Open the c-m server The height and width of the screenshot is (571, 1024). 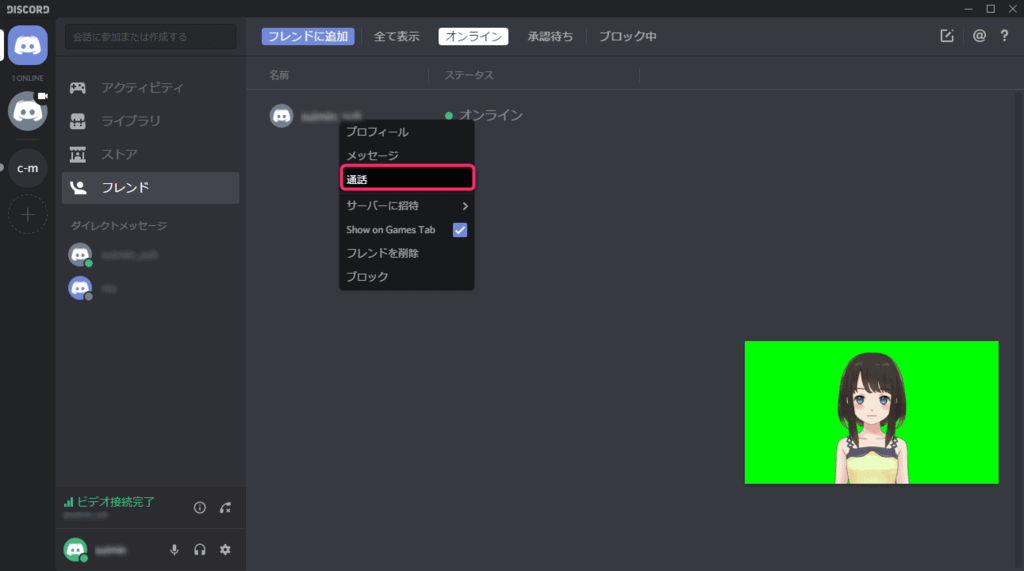click(x=27, y=168)
